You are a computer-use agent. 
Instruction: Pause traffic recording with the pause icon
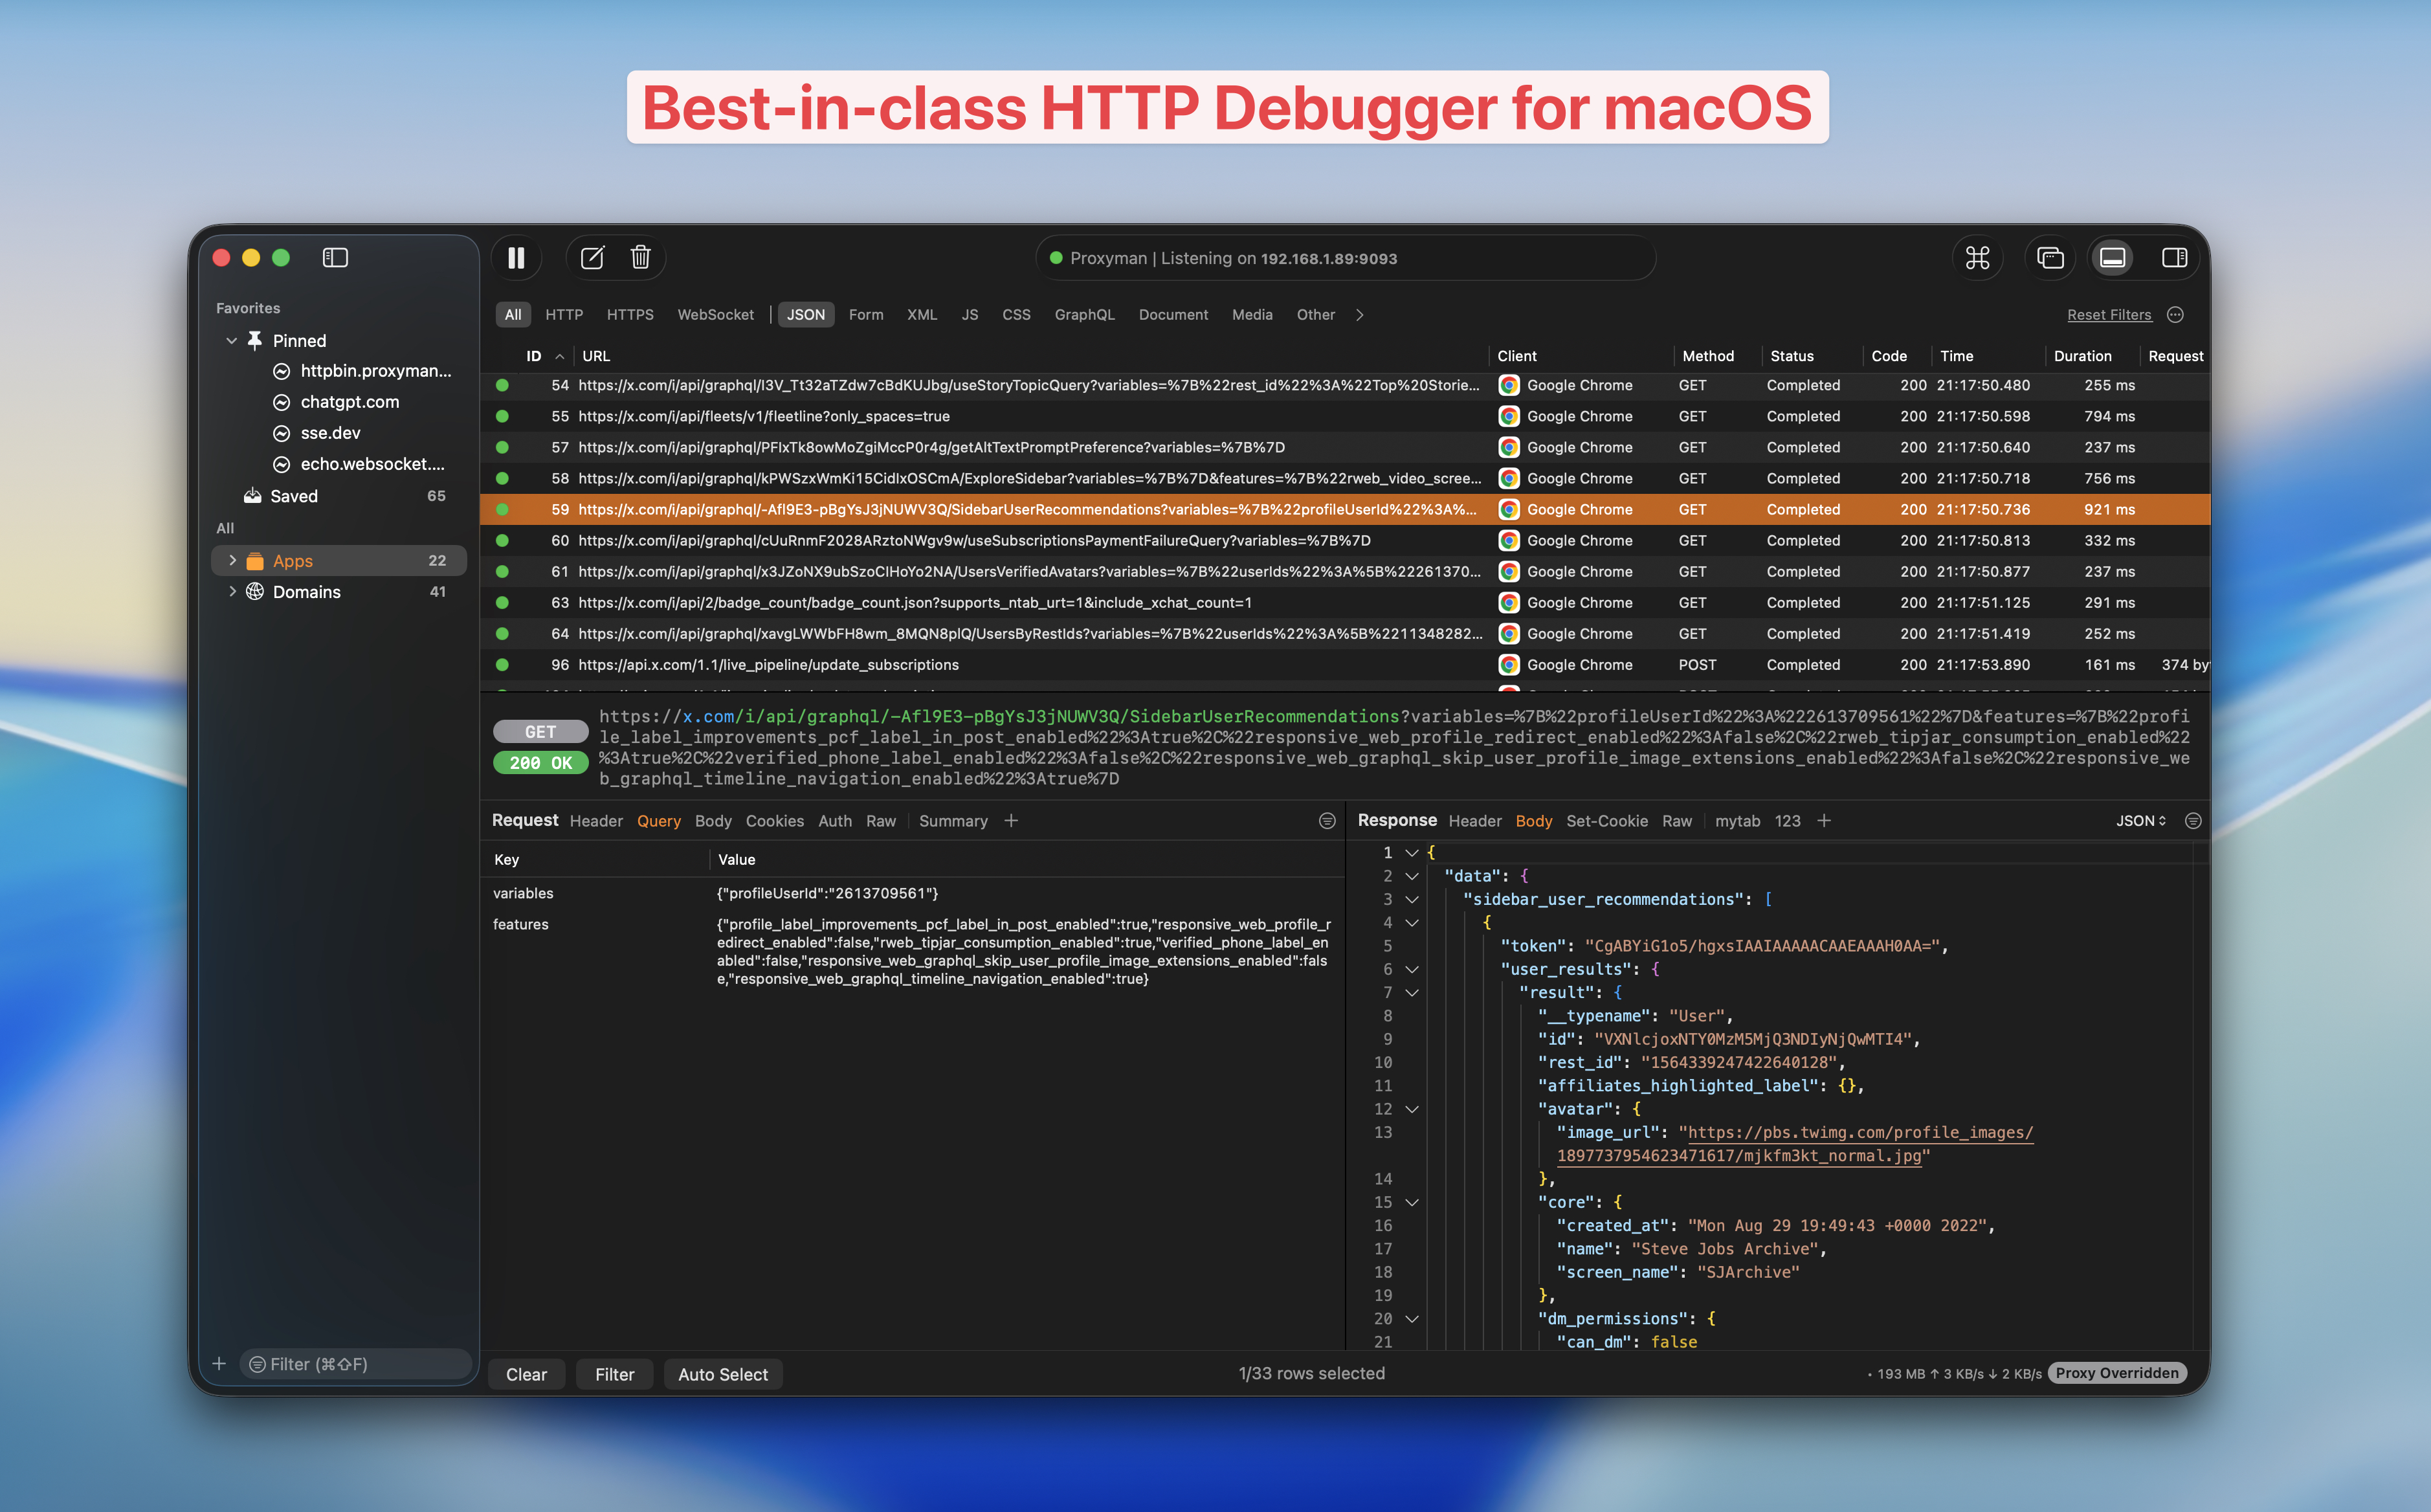pyautogui.click(x=516, y=258)
